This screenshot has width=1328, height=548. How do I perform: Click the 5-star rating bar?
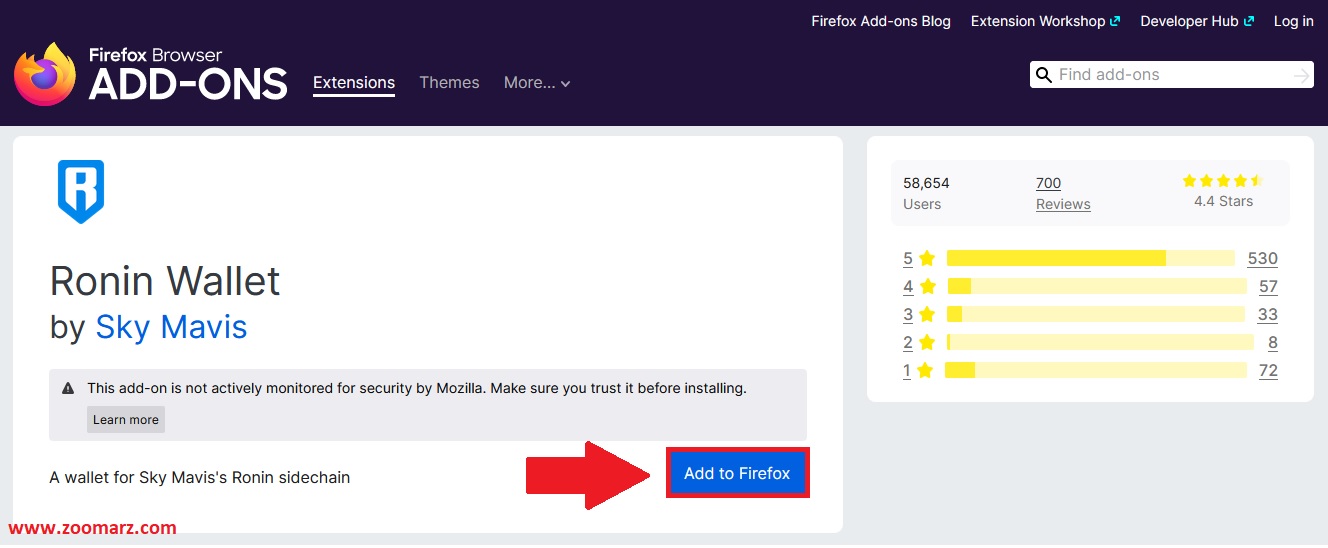click(x=1091, y=258)
